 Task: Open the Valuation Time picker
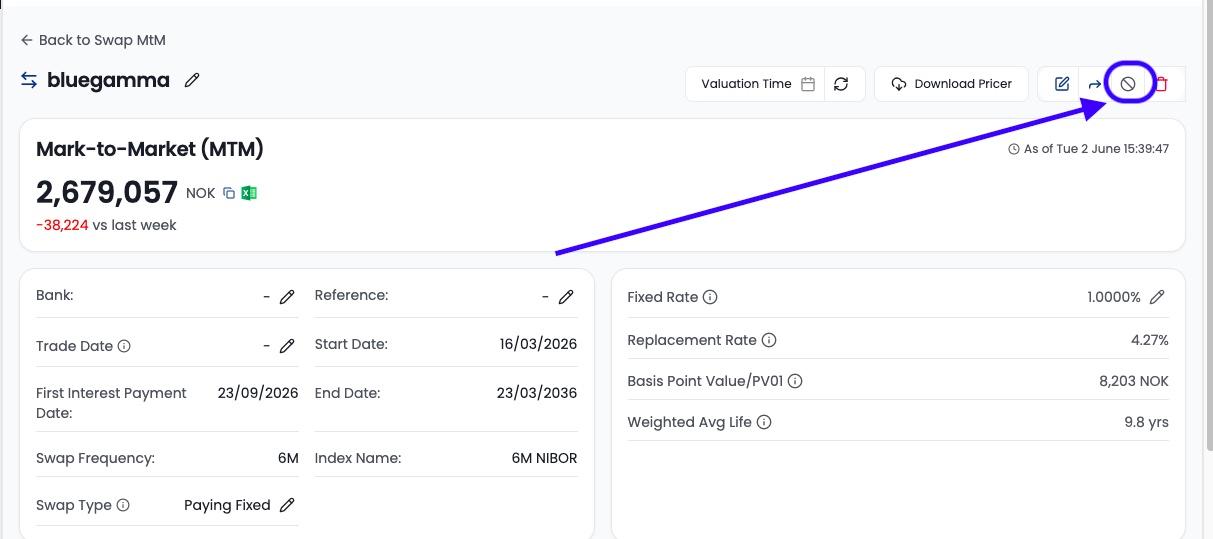[x=756, y=84]
